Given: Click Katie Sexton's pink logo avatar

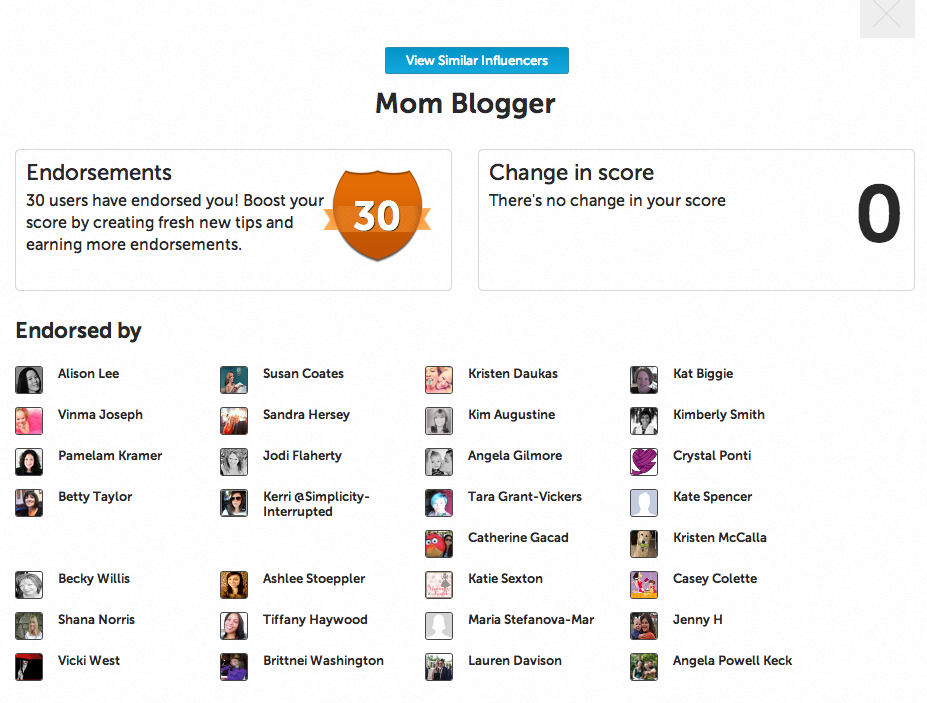Looking at the screenshot, I should pos(439,585).
